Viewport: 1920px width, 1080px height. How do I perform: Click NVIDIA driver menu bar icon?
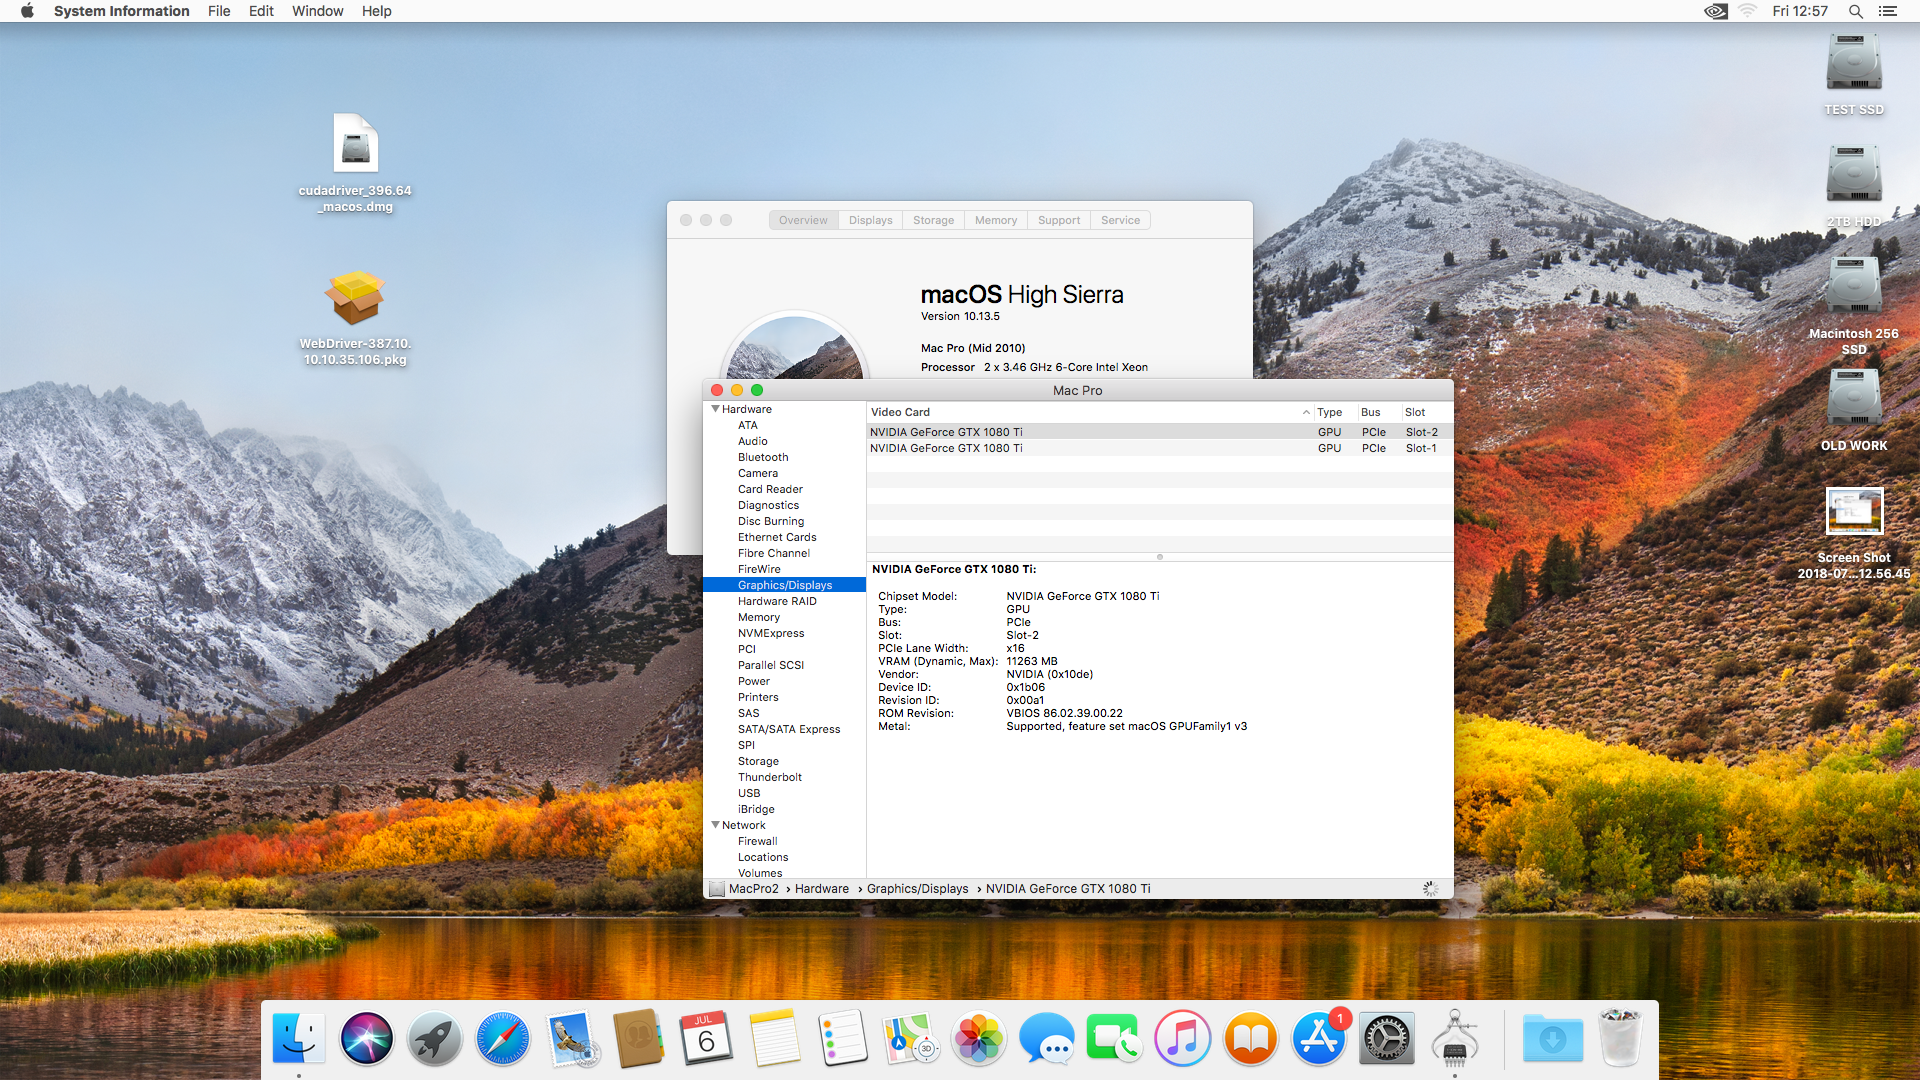click(1716, 11)
